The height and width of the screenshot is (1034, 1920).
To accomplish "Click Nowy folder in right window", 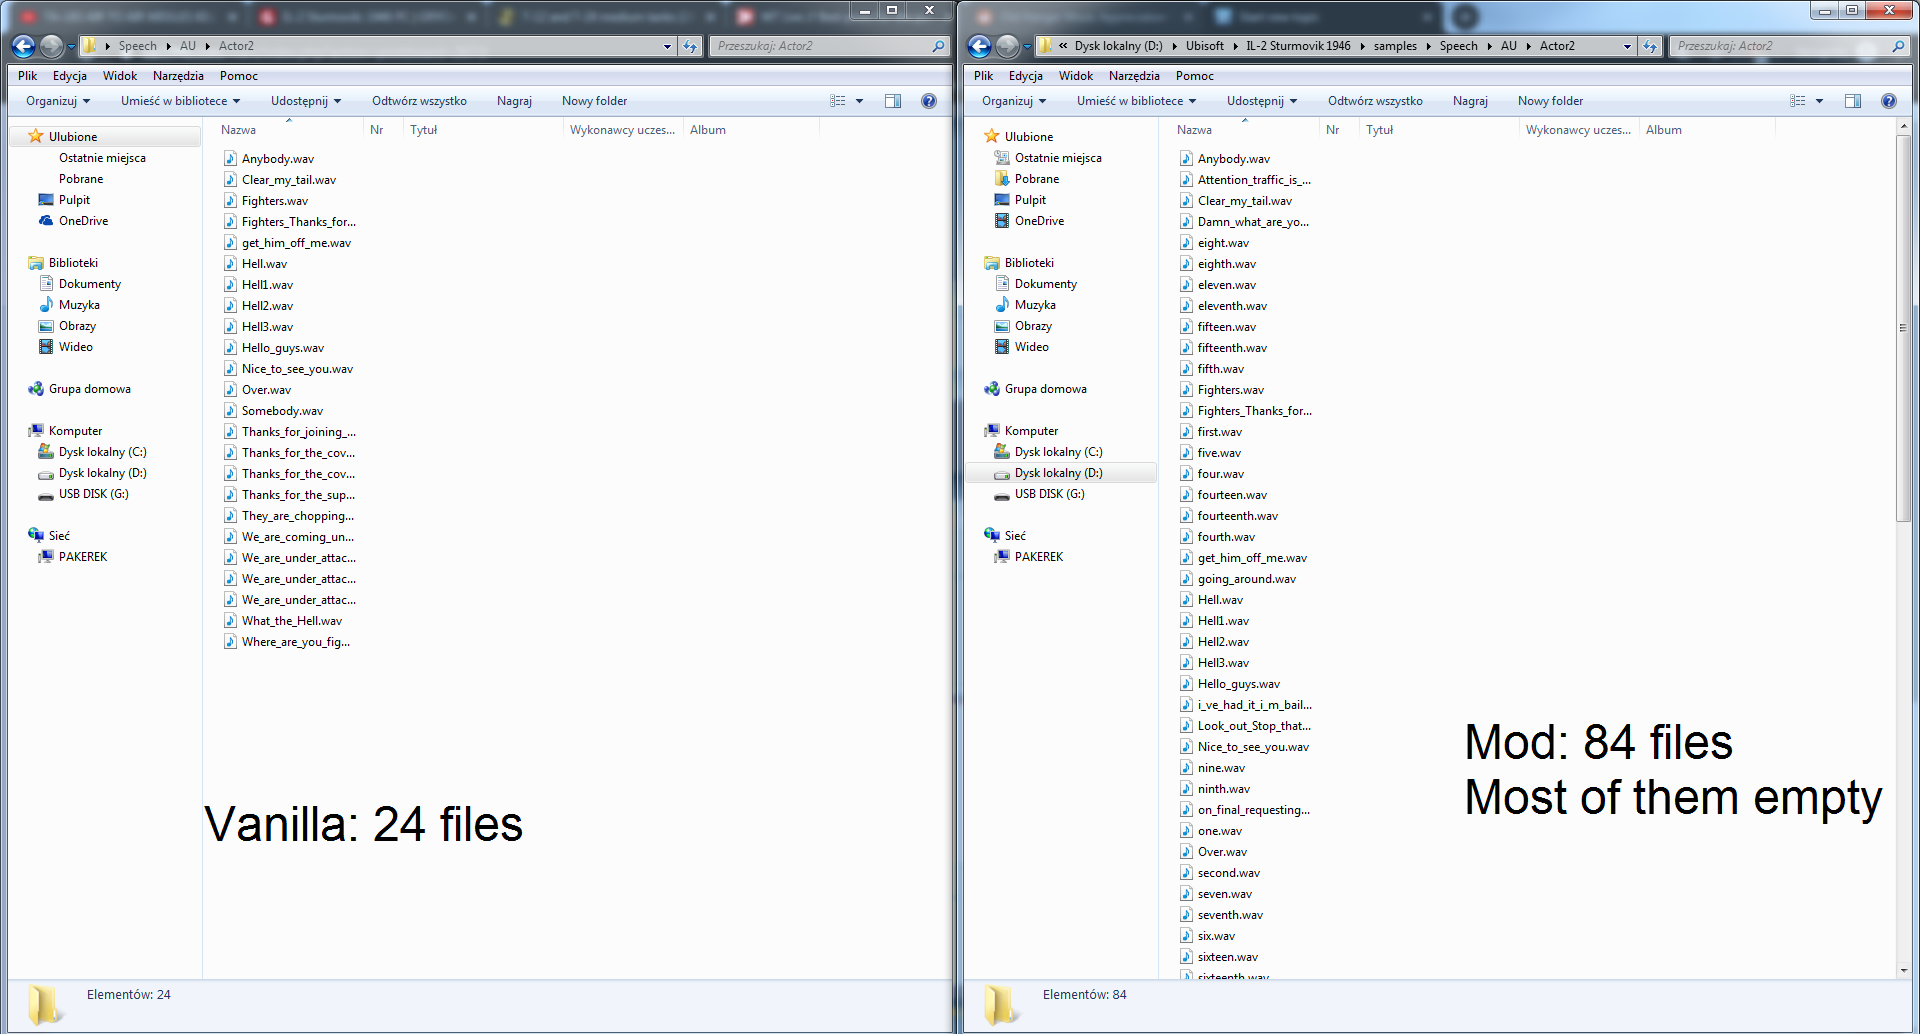I will [x=1550, y=101].
